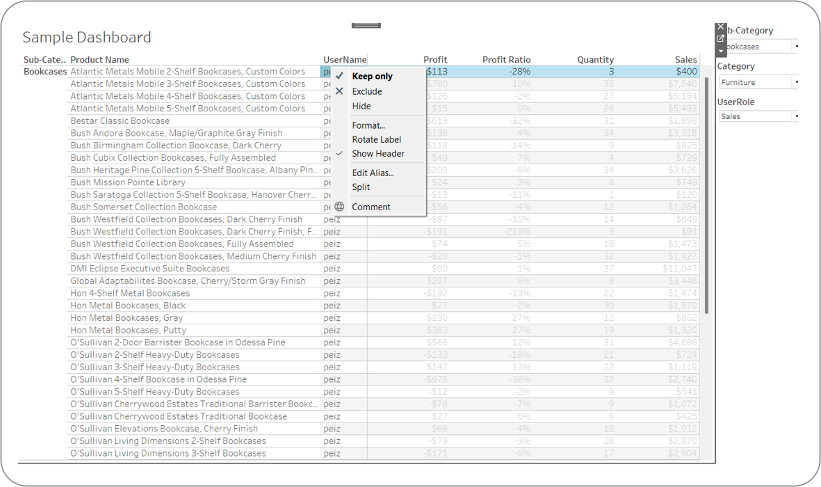Select Bush Andora Bookcase, Maple/Graphite Gray row

click(176, 133)
